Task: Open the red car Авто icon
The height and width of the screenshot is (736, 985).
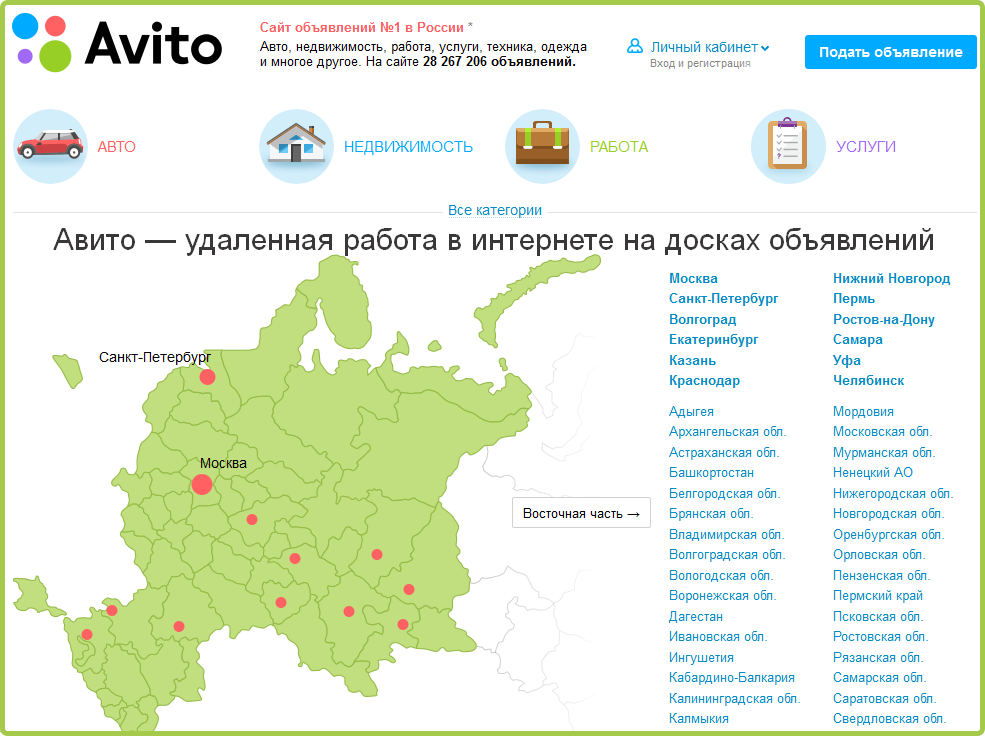Action: tap(51, 147)
